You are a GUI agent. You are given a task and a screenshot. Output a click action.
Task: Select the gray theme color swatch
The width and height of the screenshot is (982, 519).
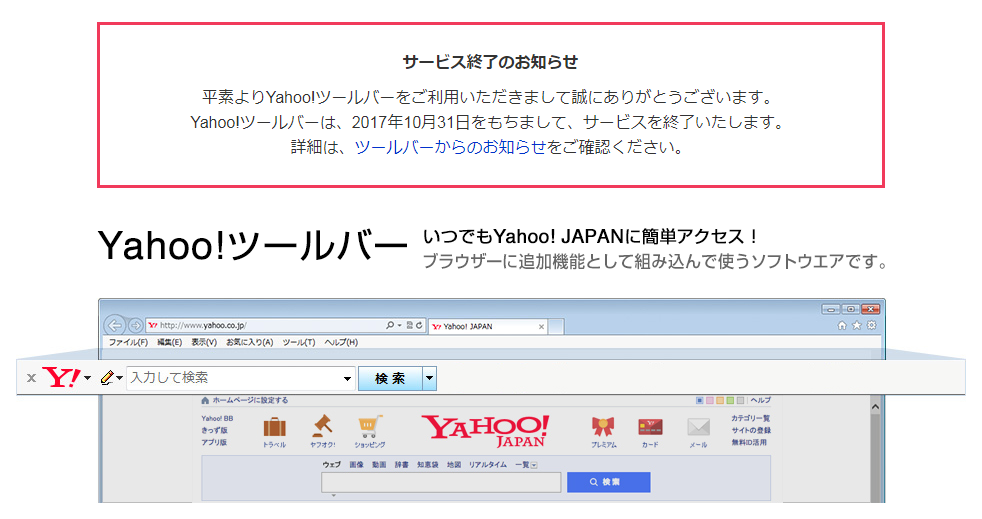click(x=740, y=400)
